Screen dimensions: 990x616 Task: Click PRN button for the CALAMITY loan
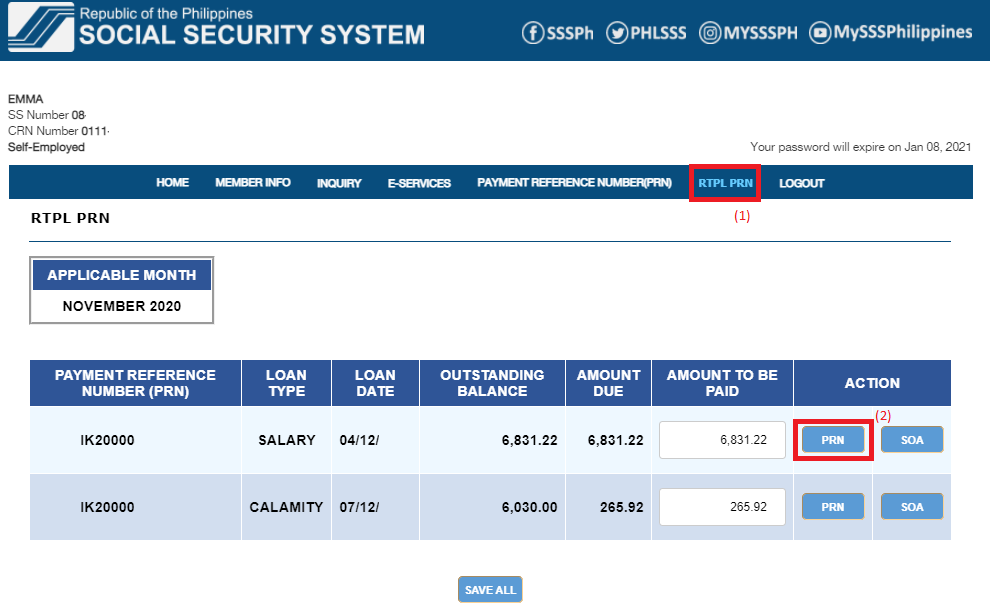tap(833, 506)
